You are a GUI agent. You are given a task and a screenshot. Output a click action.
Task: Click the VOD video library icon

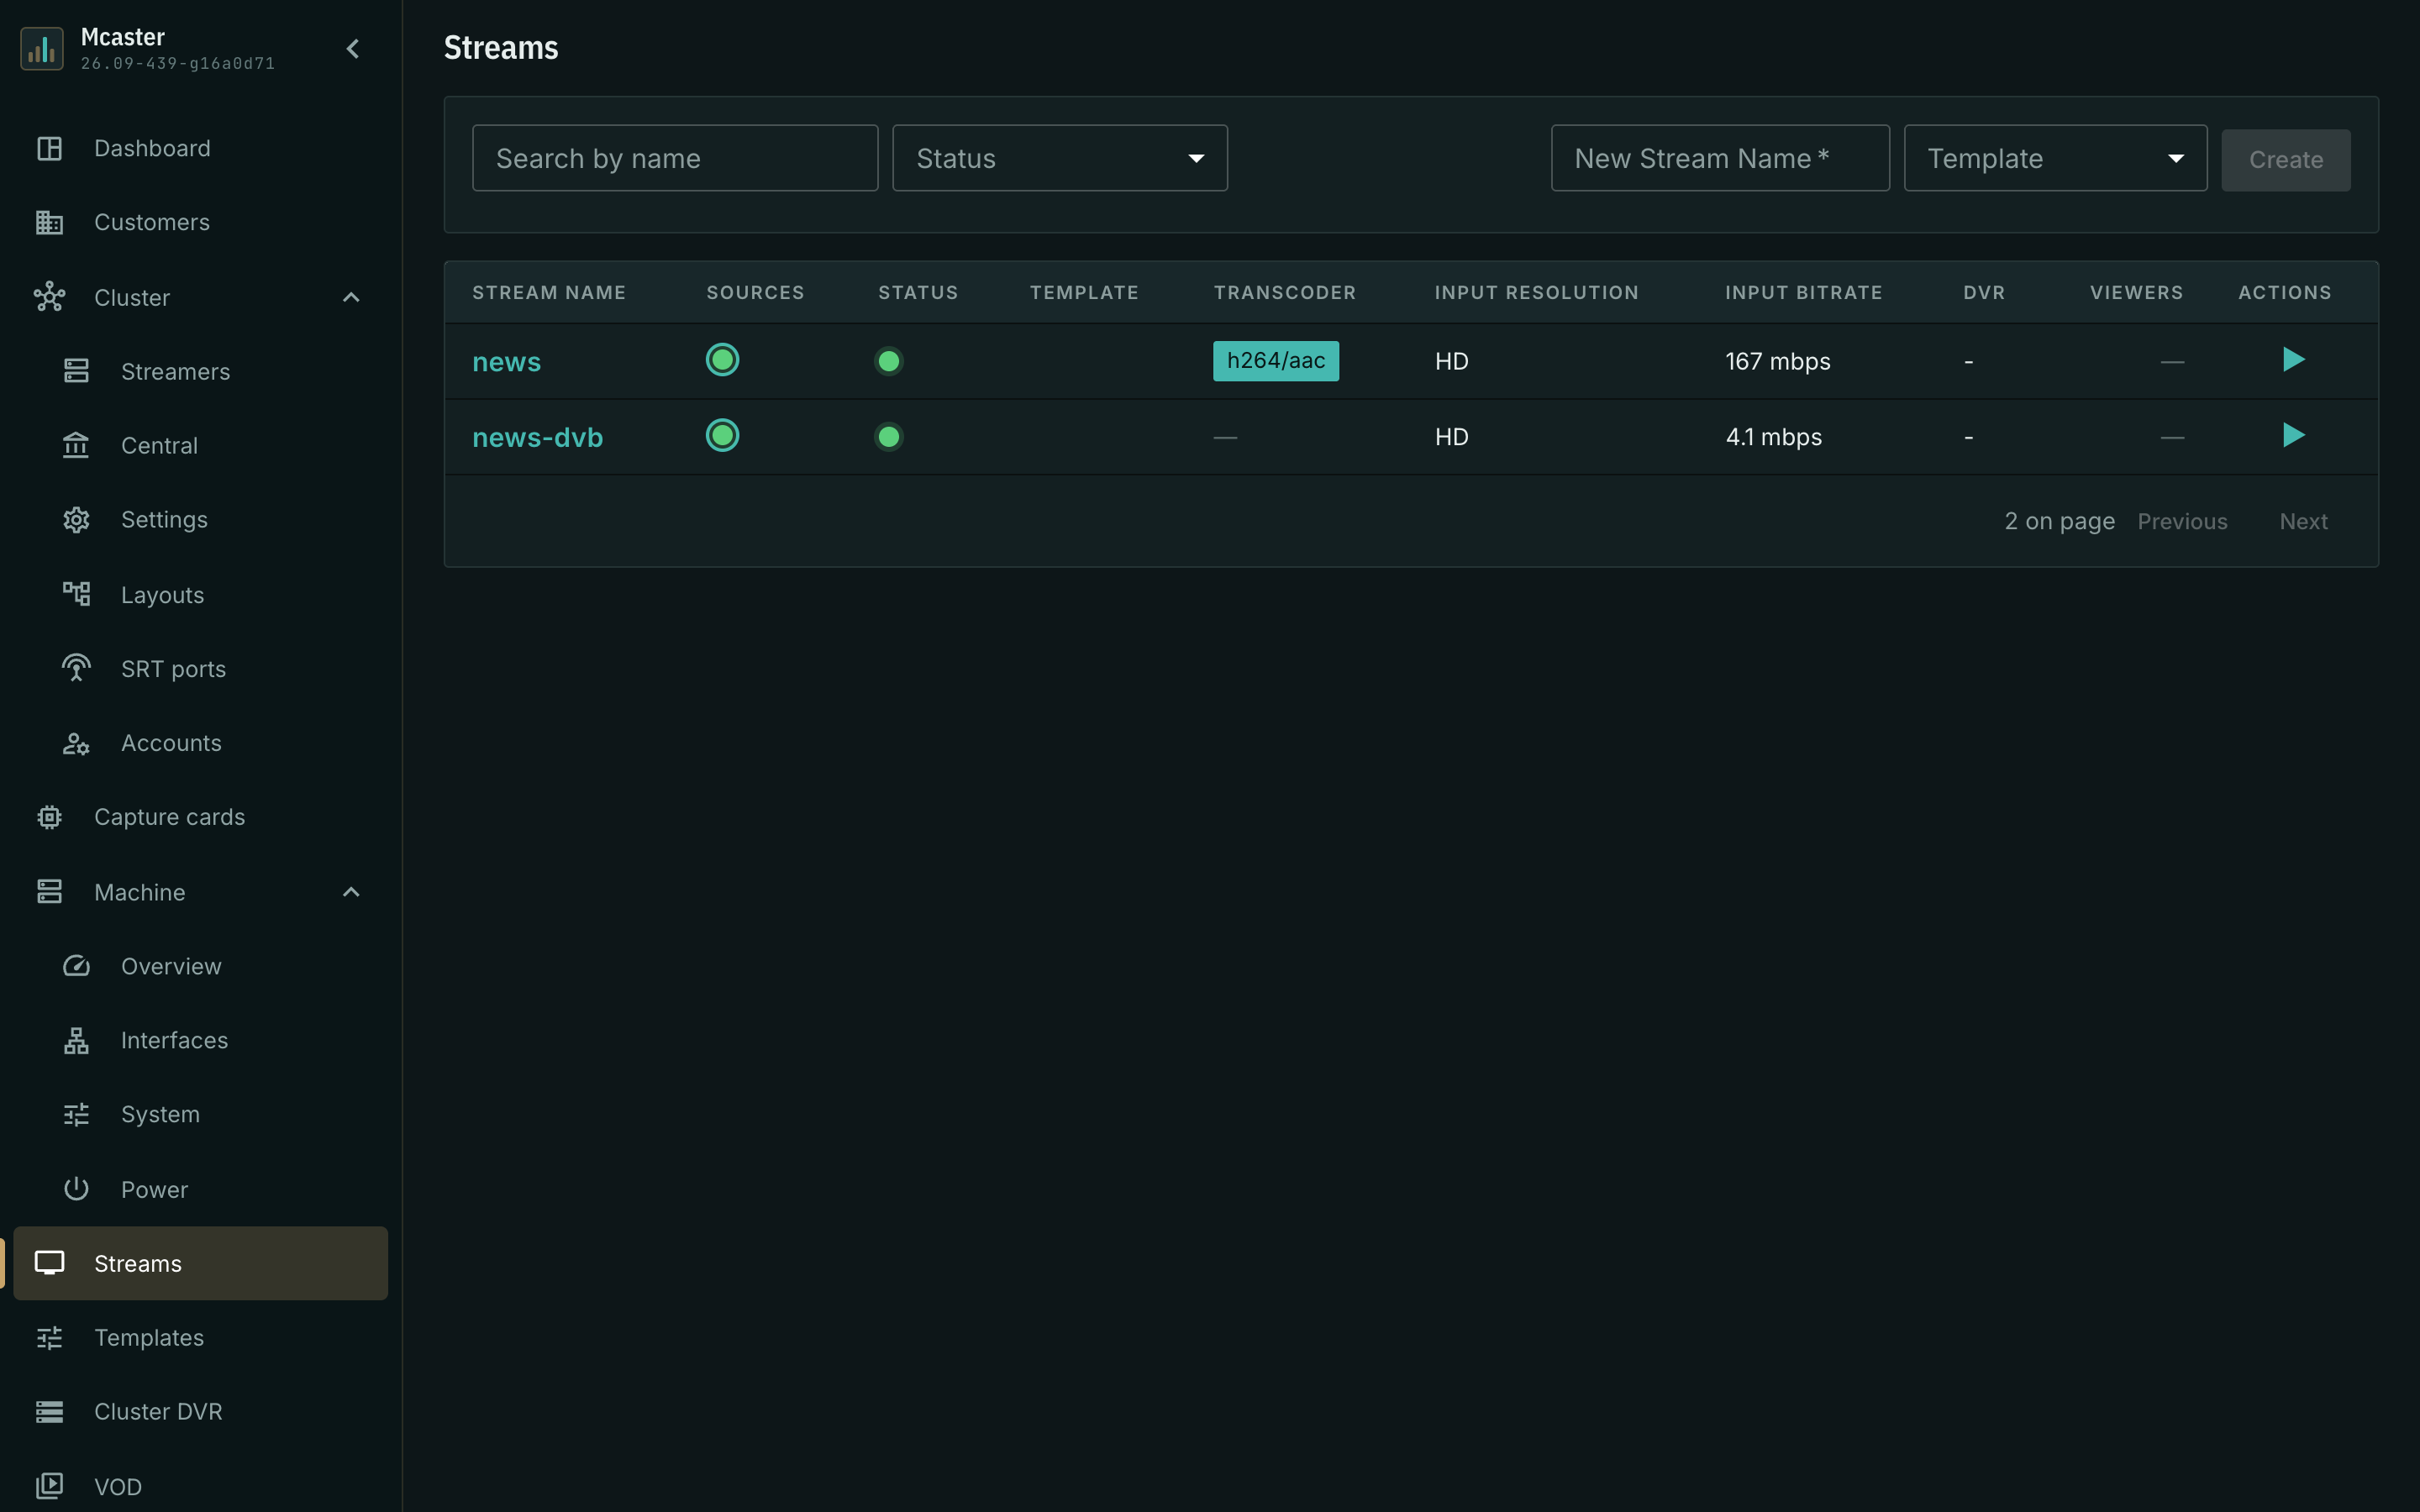click(49, 1486)
